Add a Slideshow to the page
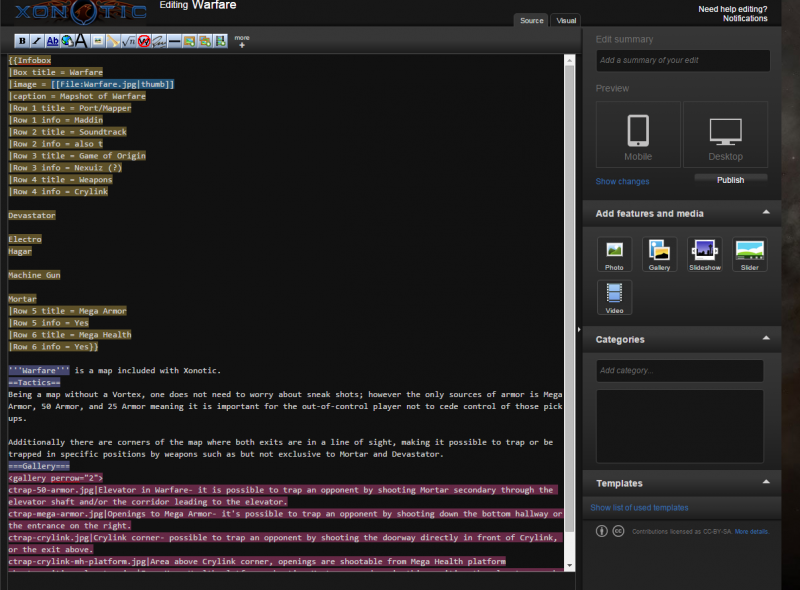Image resolution: width=800 pixels, height=590 pixels. coord(705,254)
